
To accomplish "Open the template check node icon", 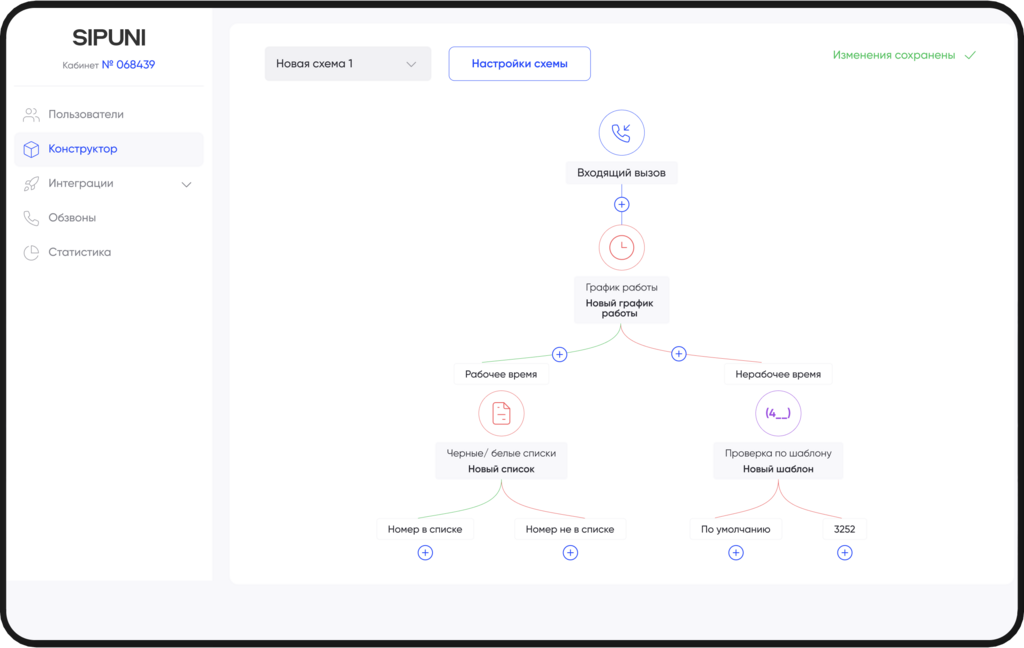I will pos(778,413).
